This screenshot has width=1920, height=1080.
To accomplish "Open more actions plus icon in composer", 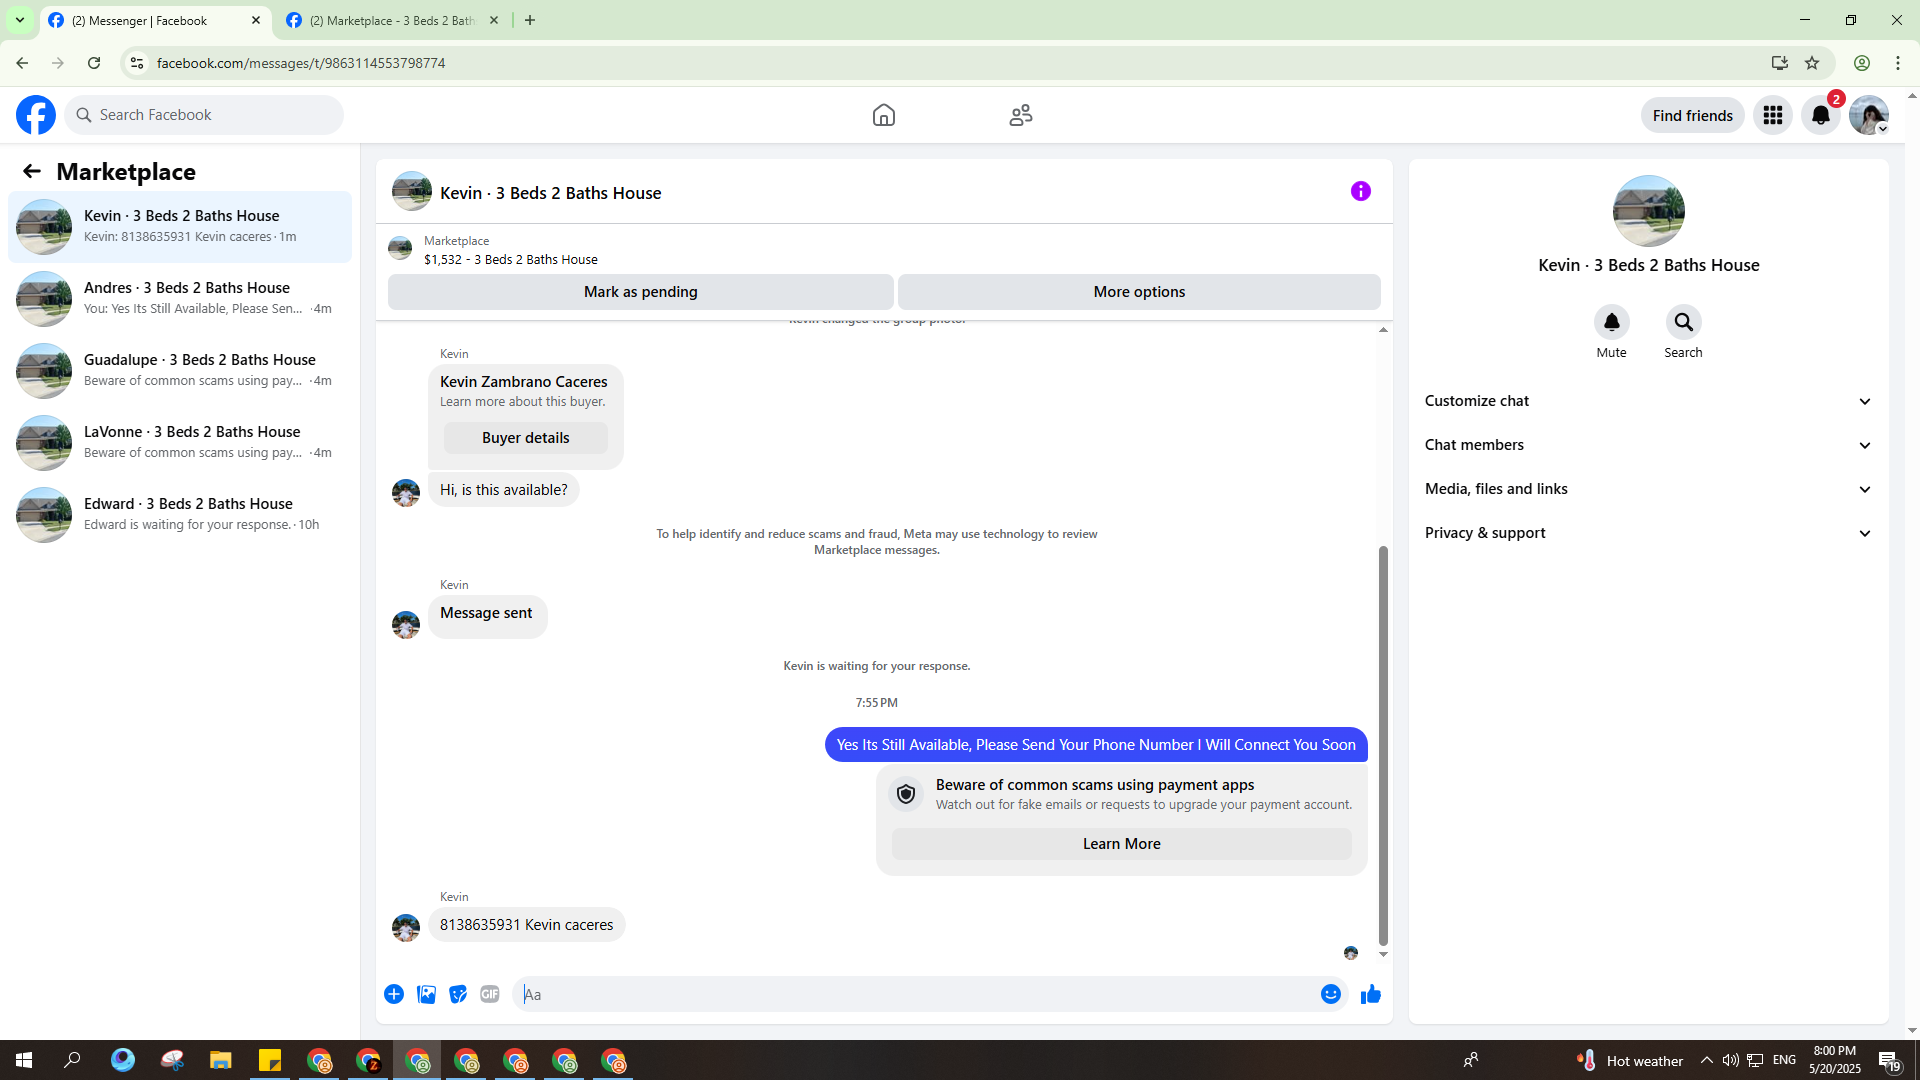I will point(394,994).
